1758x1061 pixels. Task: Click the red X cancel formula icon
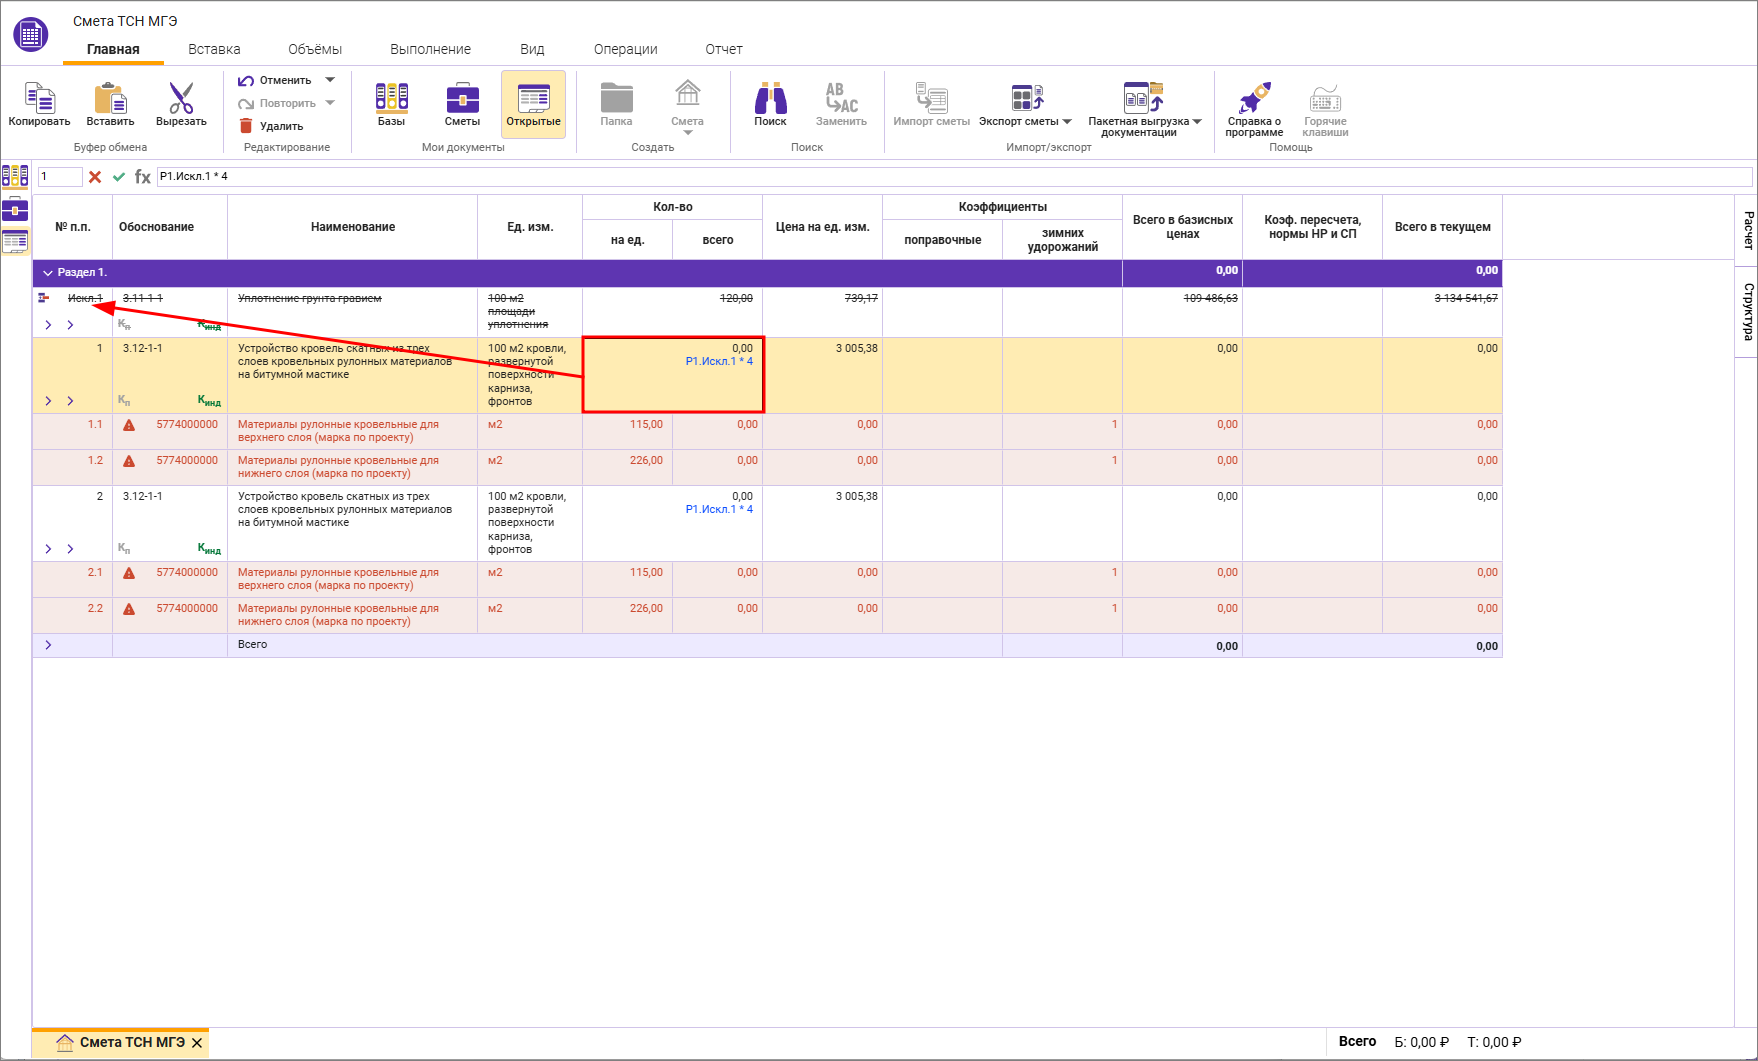point(95,177)
